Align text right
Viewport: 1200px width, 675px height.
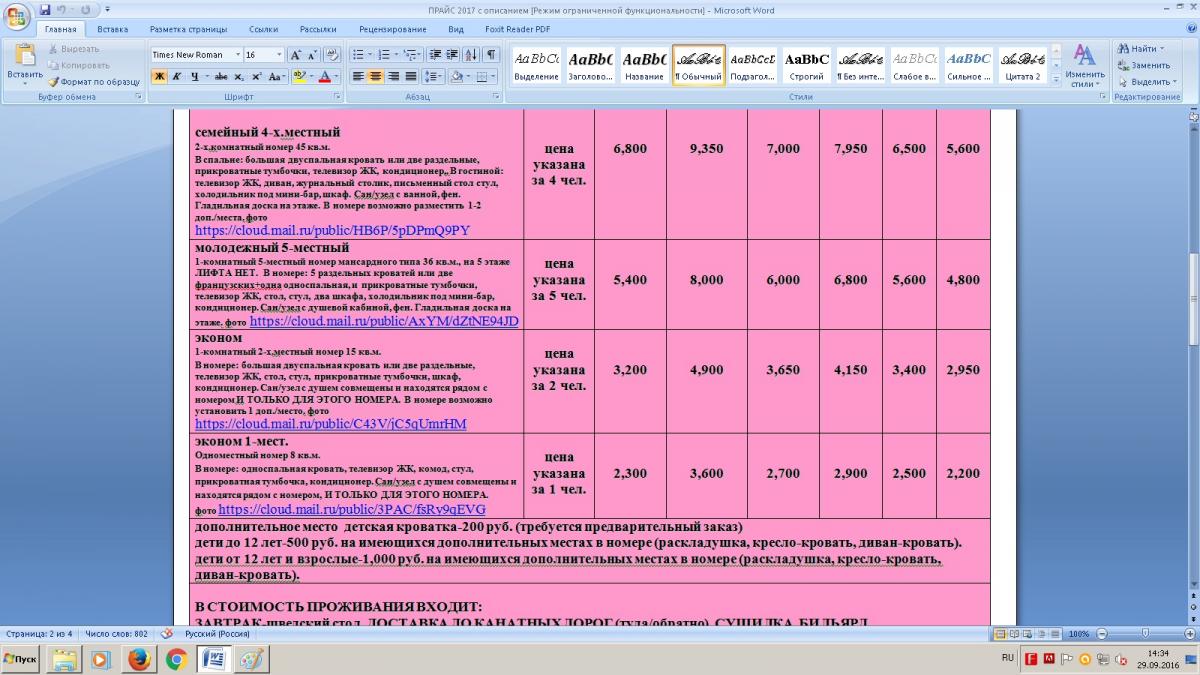(x=394, y=76)
